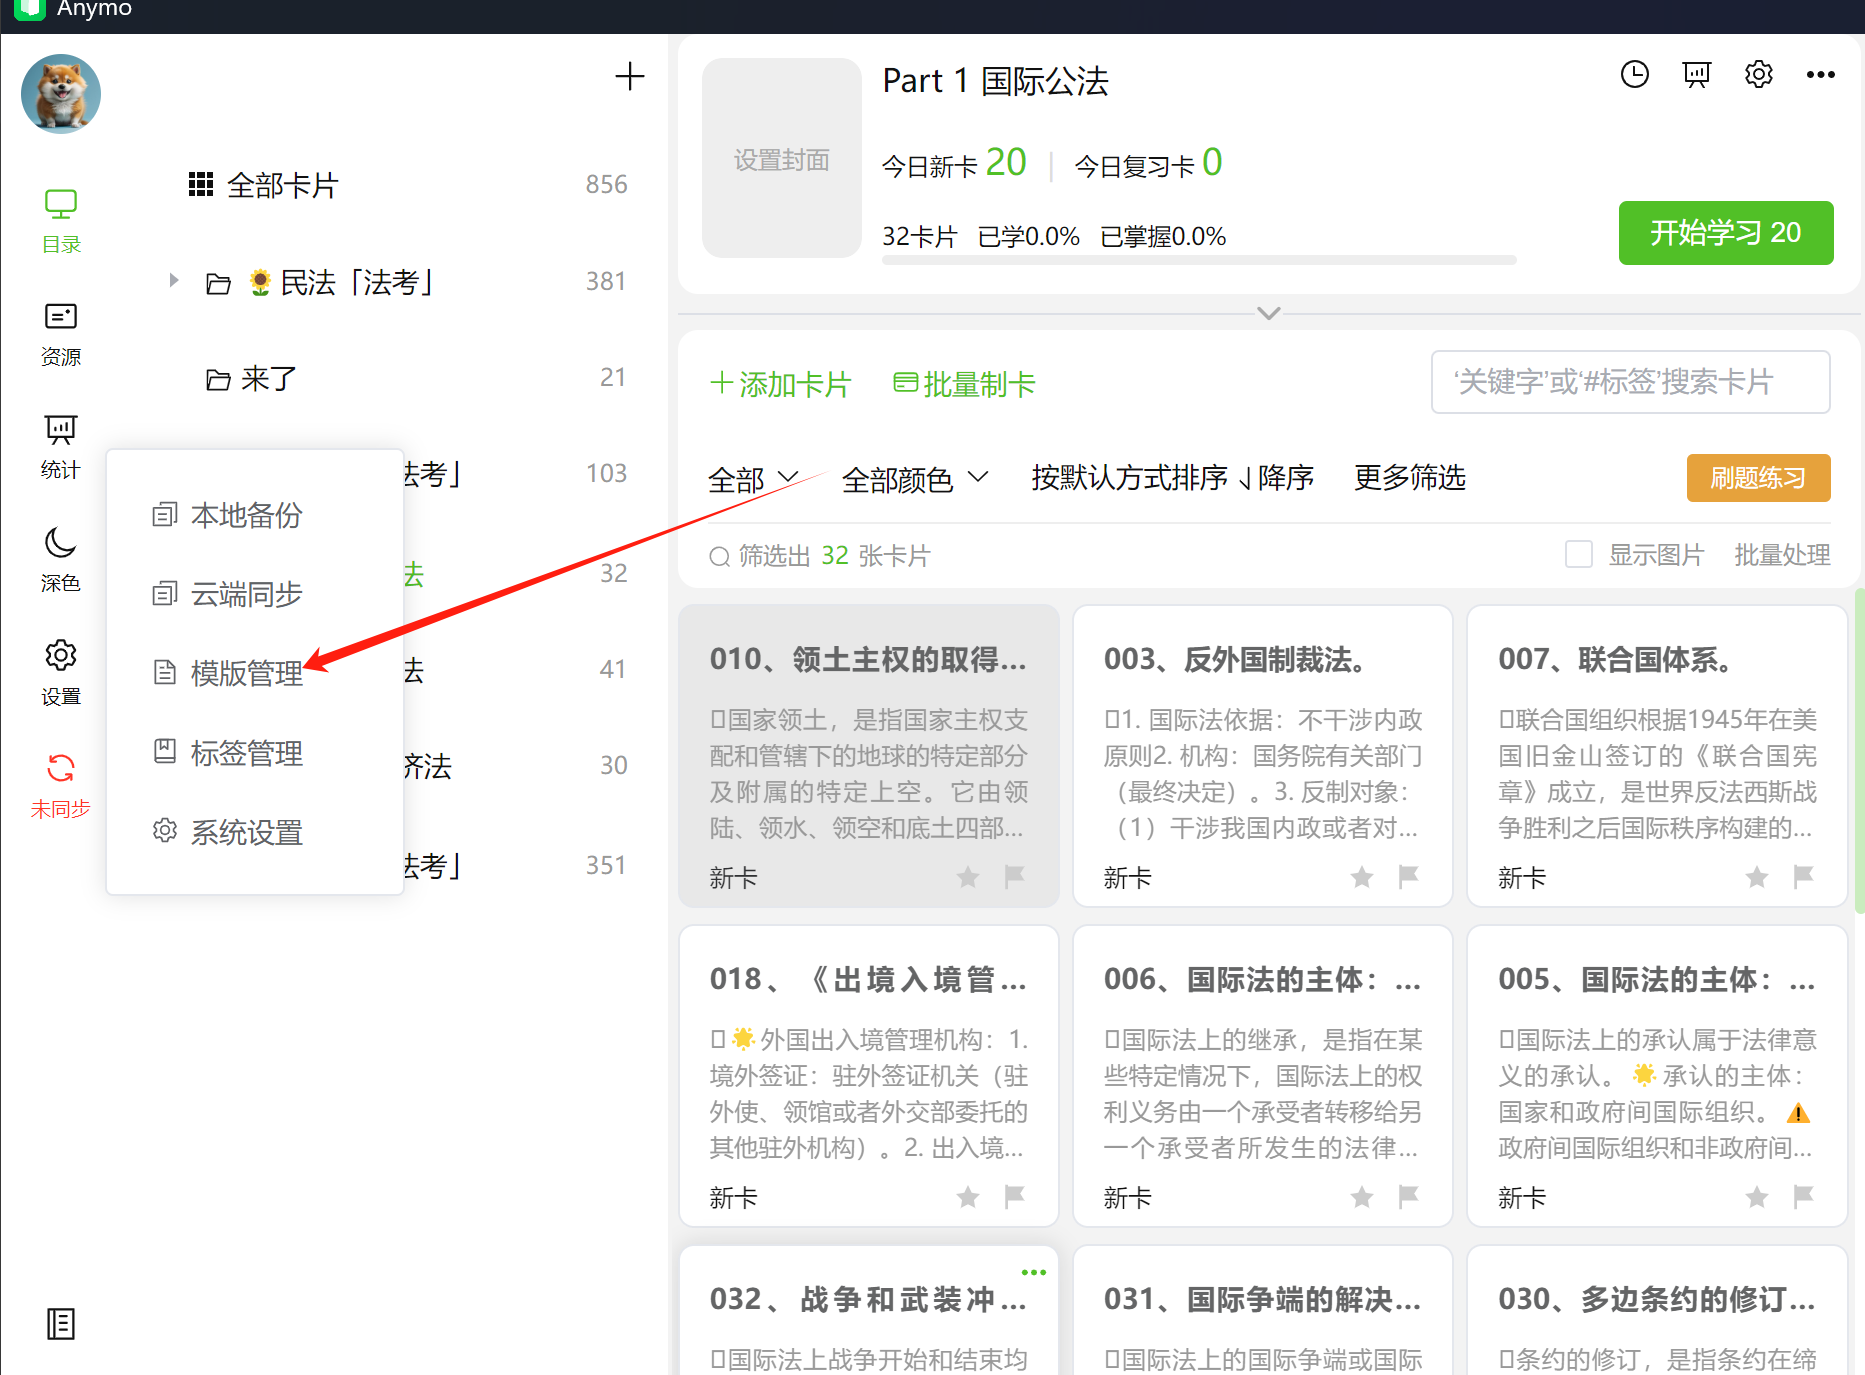Viewport: 1865px width, 1375px height.
Task: Star the card 006、国际法的主体
Action: (x=1362, y=1197)
